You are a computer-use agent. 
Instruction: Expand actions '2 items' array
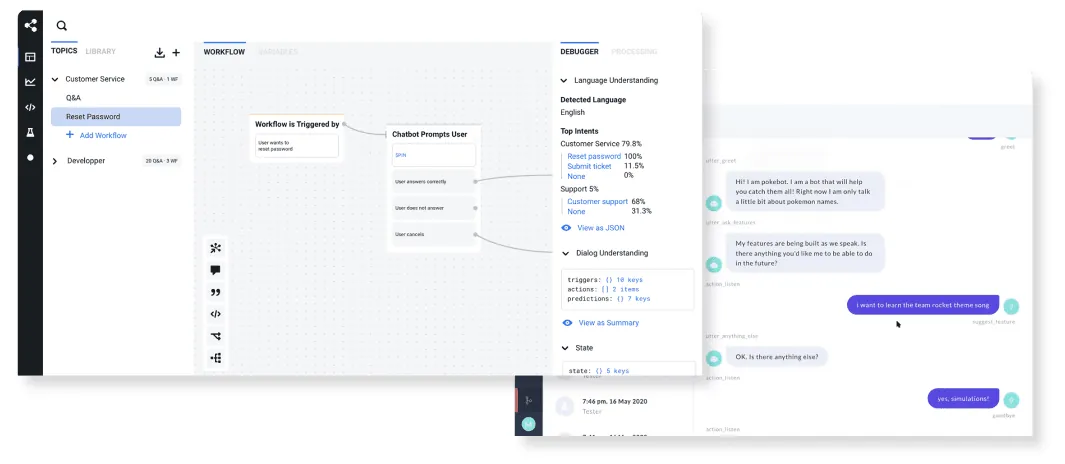620,289
